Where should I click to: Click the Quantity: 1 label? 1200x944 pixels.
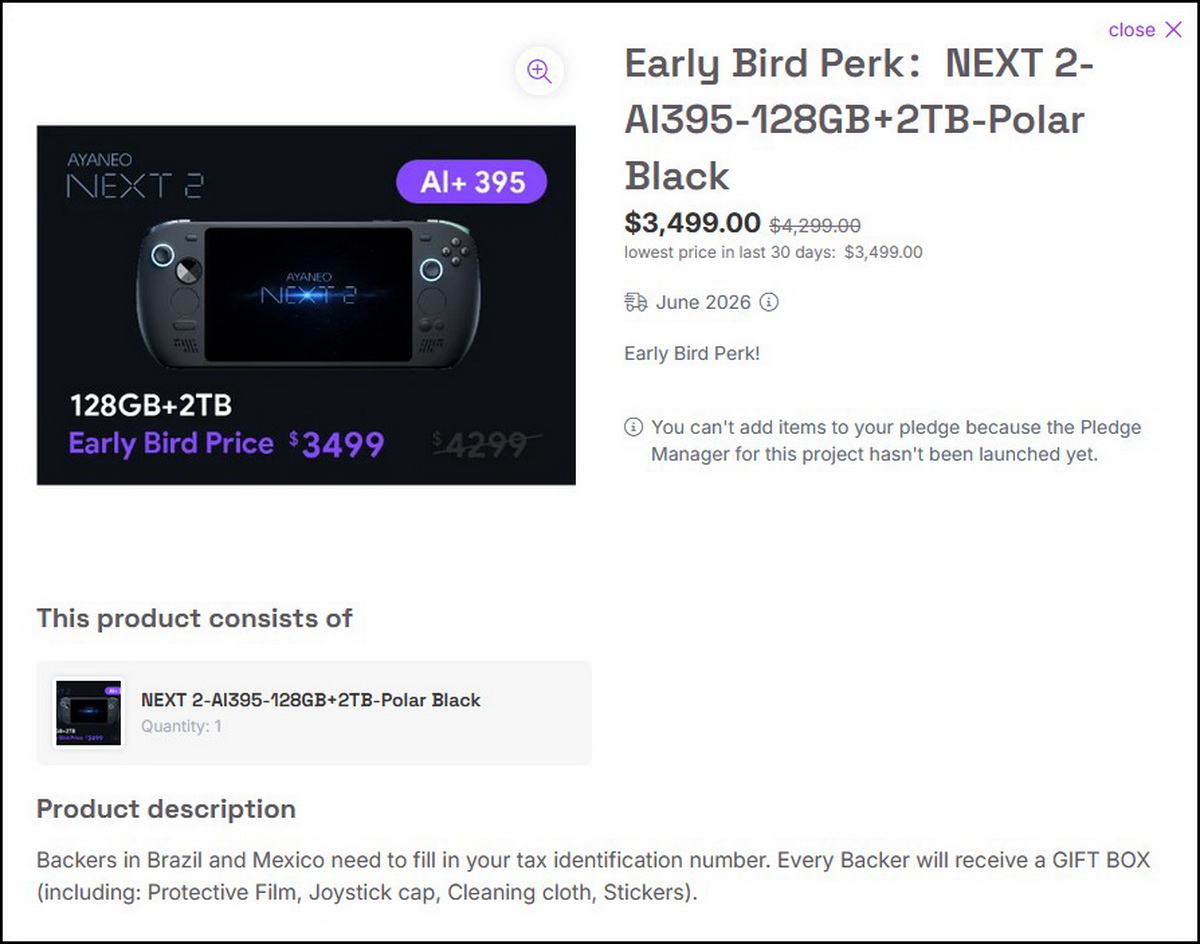coord(181,727)
